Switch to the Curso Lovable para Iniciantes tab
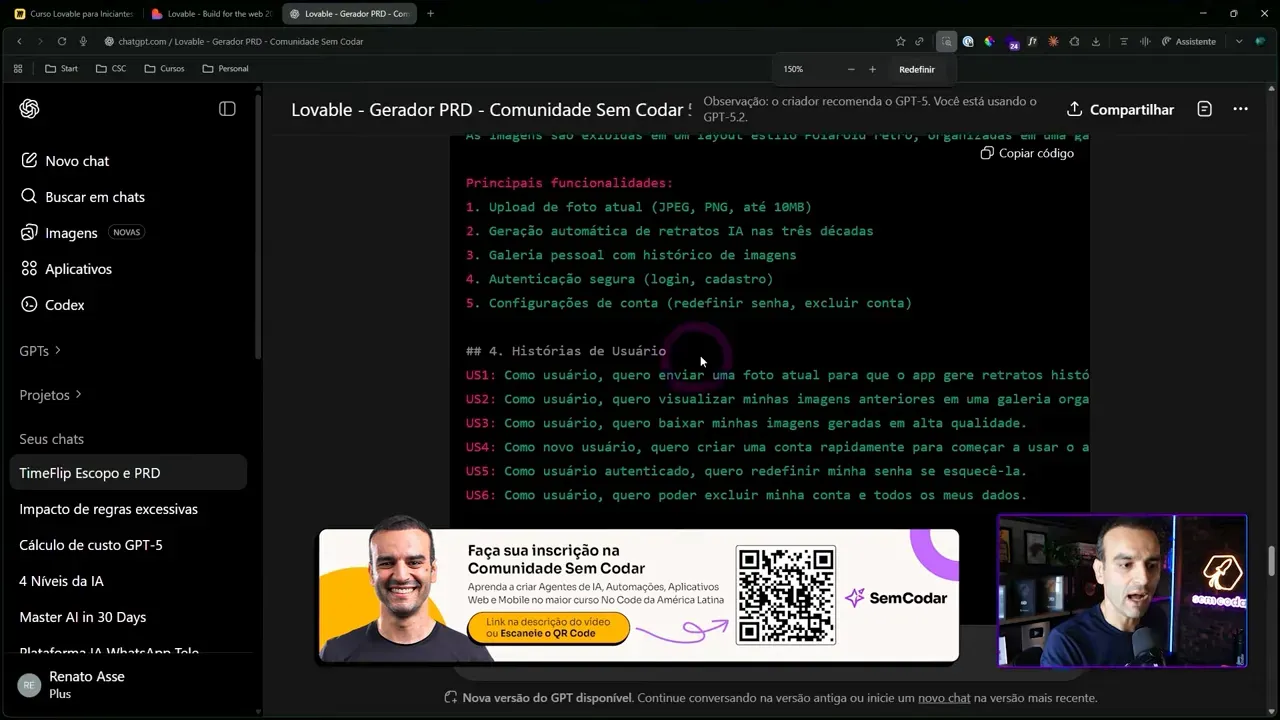 74,14
